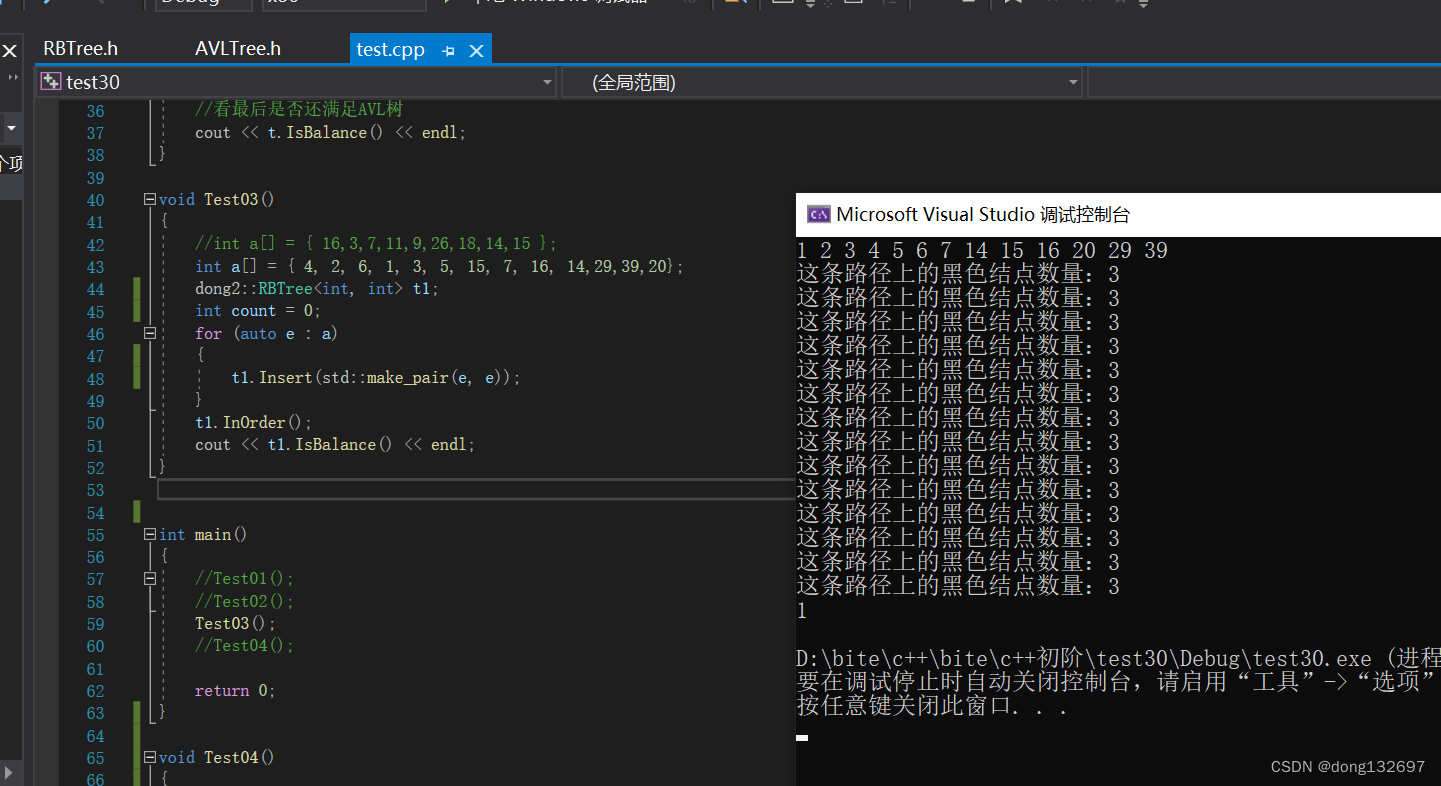This screenshot has height=786, width=1441.
Task: Open the test30 project dropdown
Action: coord(547,83)
